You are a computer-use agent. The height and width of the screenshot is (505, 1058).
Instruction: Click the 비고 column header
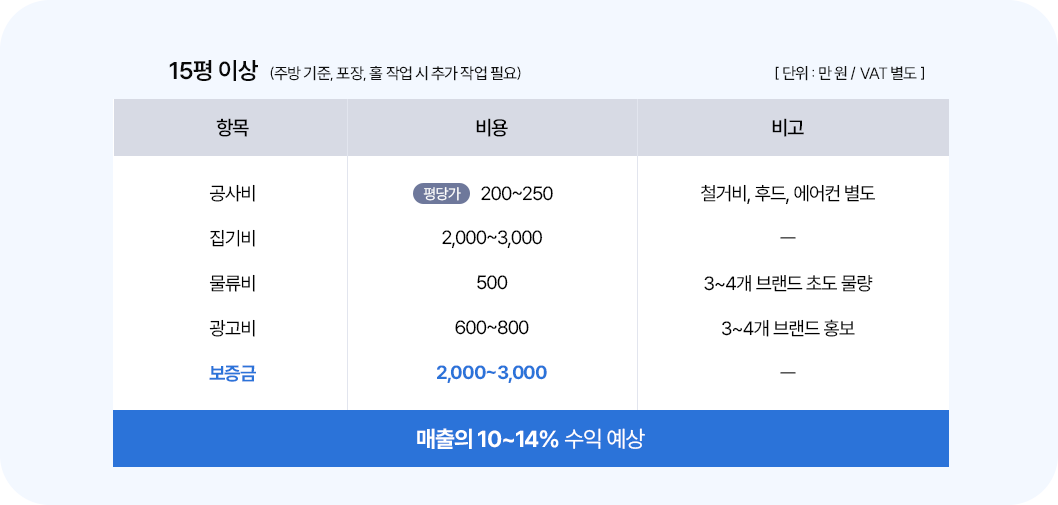pos(788,128)
